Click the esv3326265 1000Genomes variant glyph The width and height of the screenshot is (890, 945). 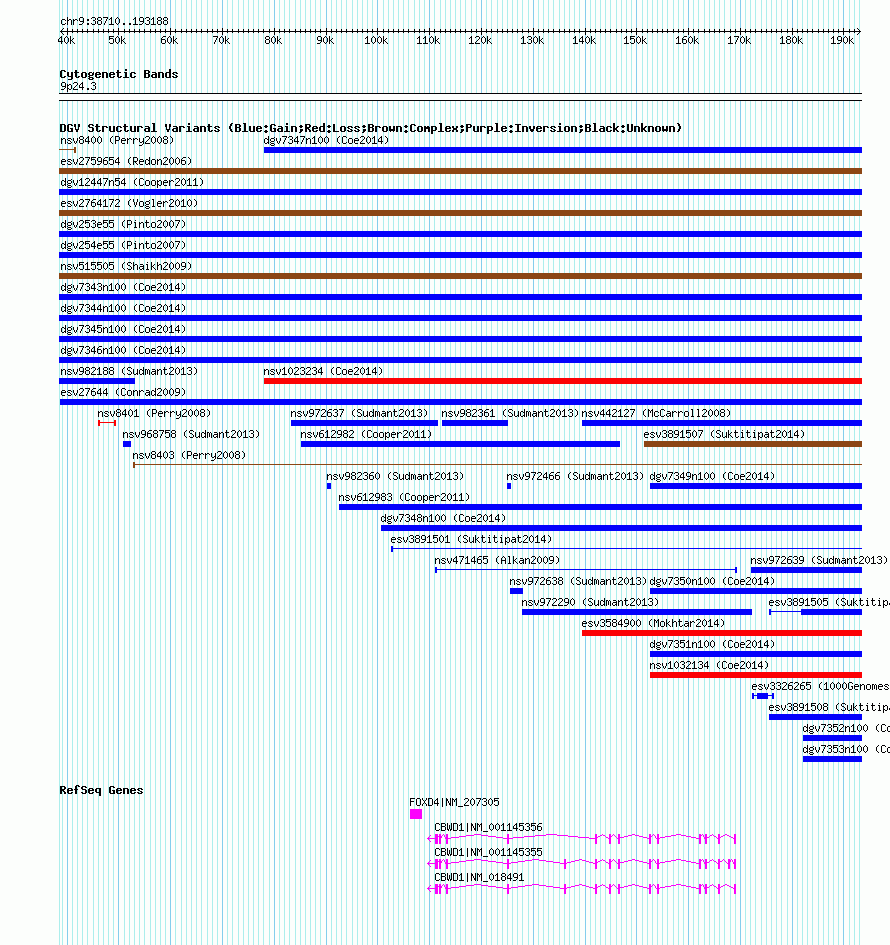point(763,696)
